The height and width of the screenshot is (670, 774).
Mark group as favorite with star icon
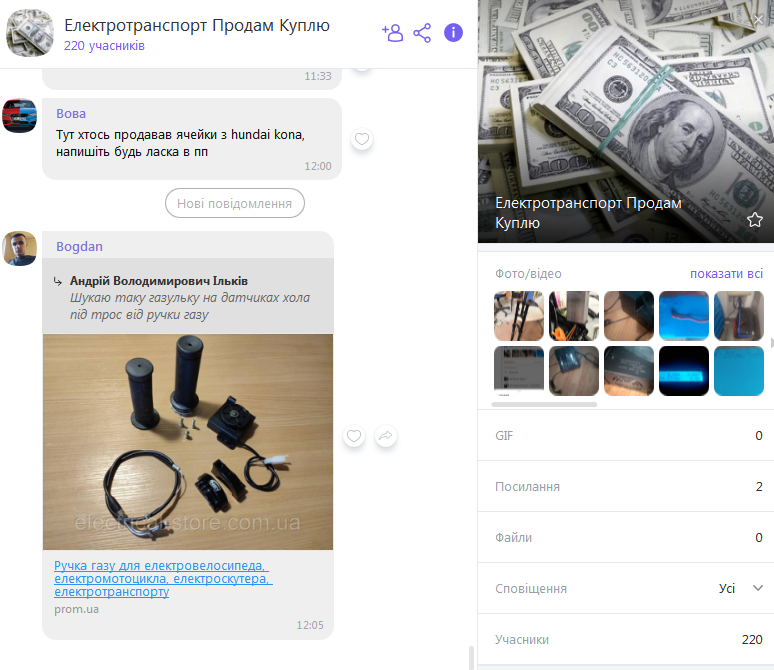pyautogui.click(x=754, y=220)
